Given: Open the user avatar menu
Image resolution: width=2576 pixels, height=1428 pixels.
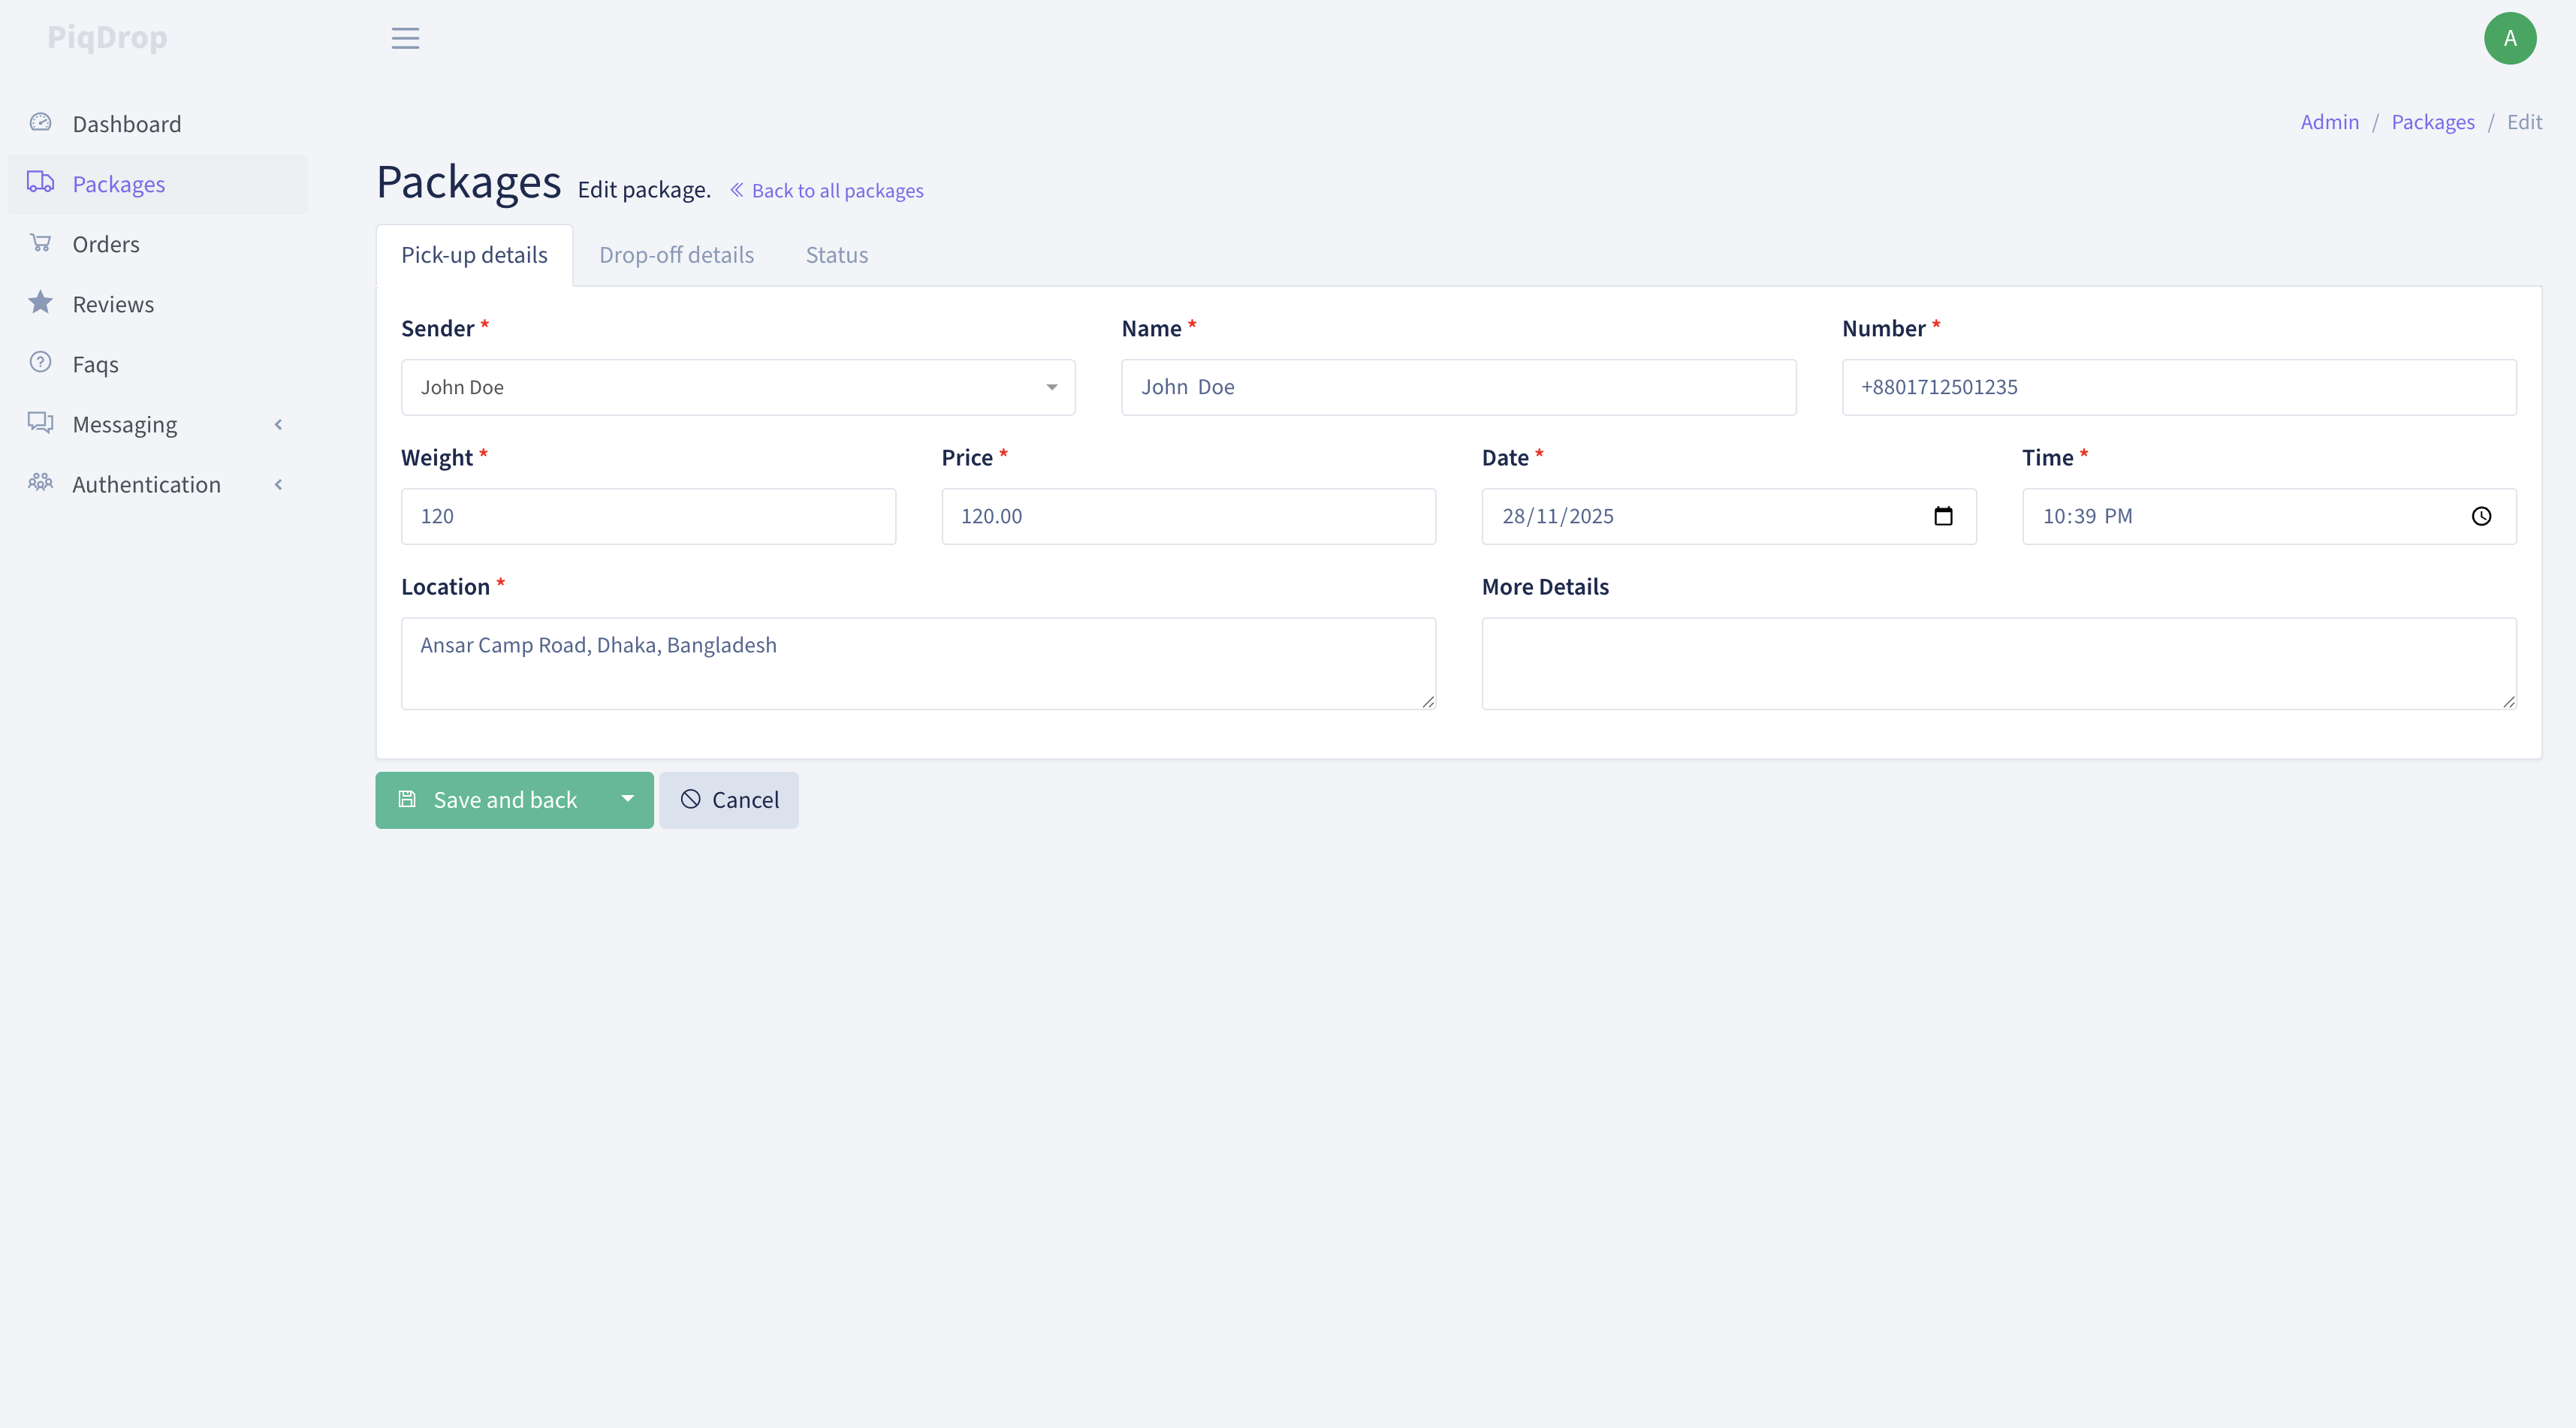Looking at the screenshot, I should coord(2510,38).
